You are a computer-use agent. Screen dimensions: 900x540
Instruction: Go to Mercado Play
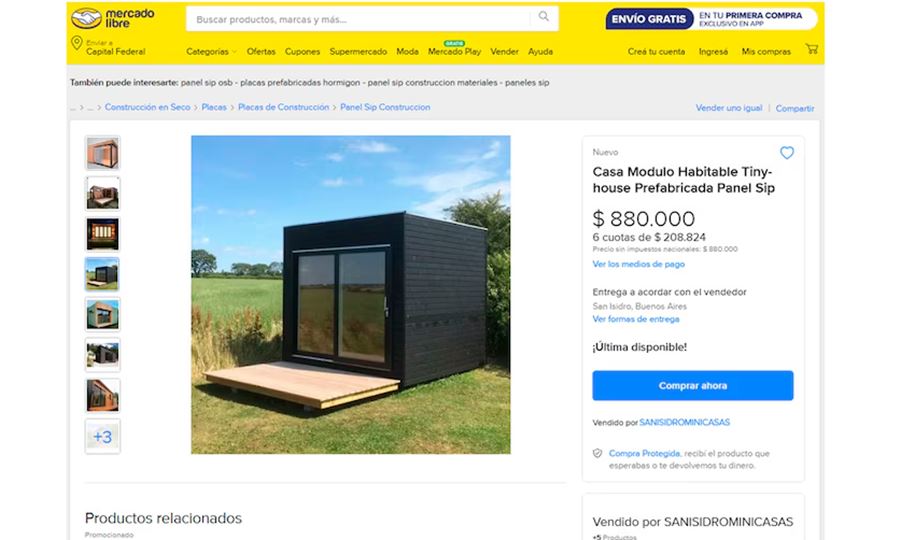coord(455,50)
